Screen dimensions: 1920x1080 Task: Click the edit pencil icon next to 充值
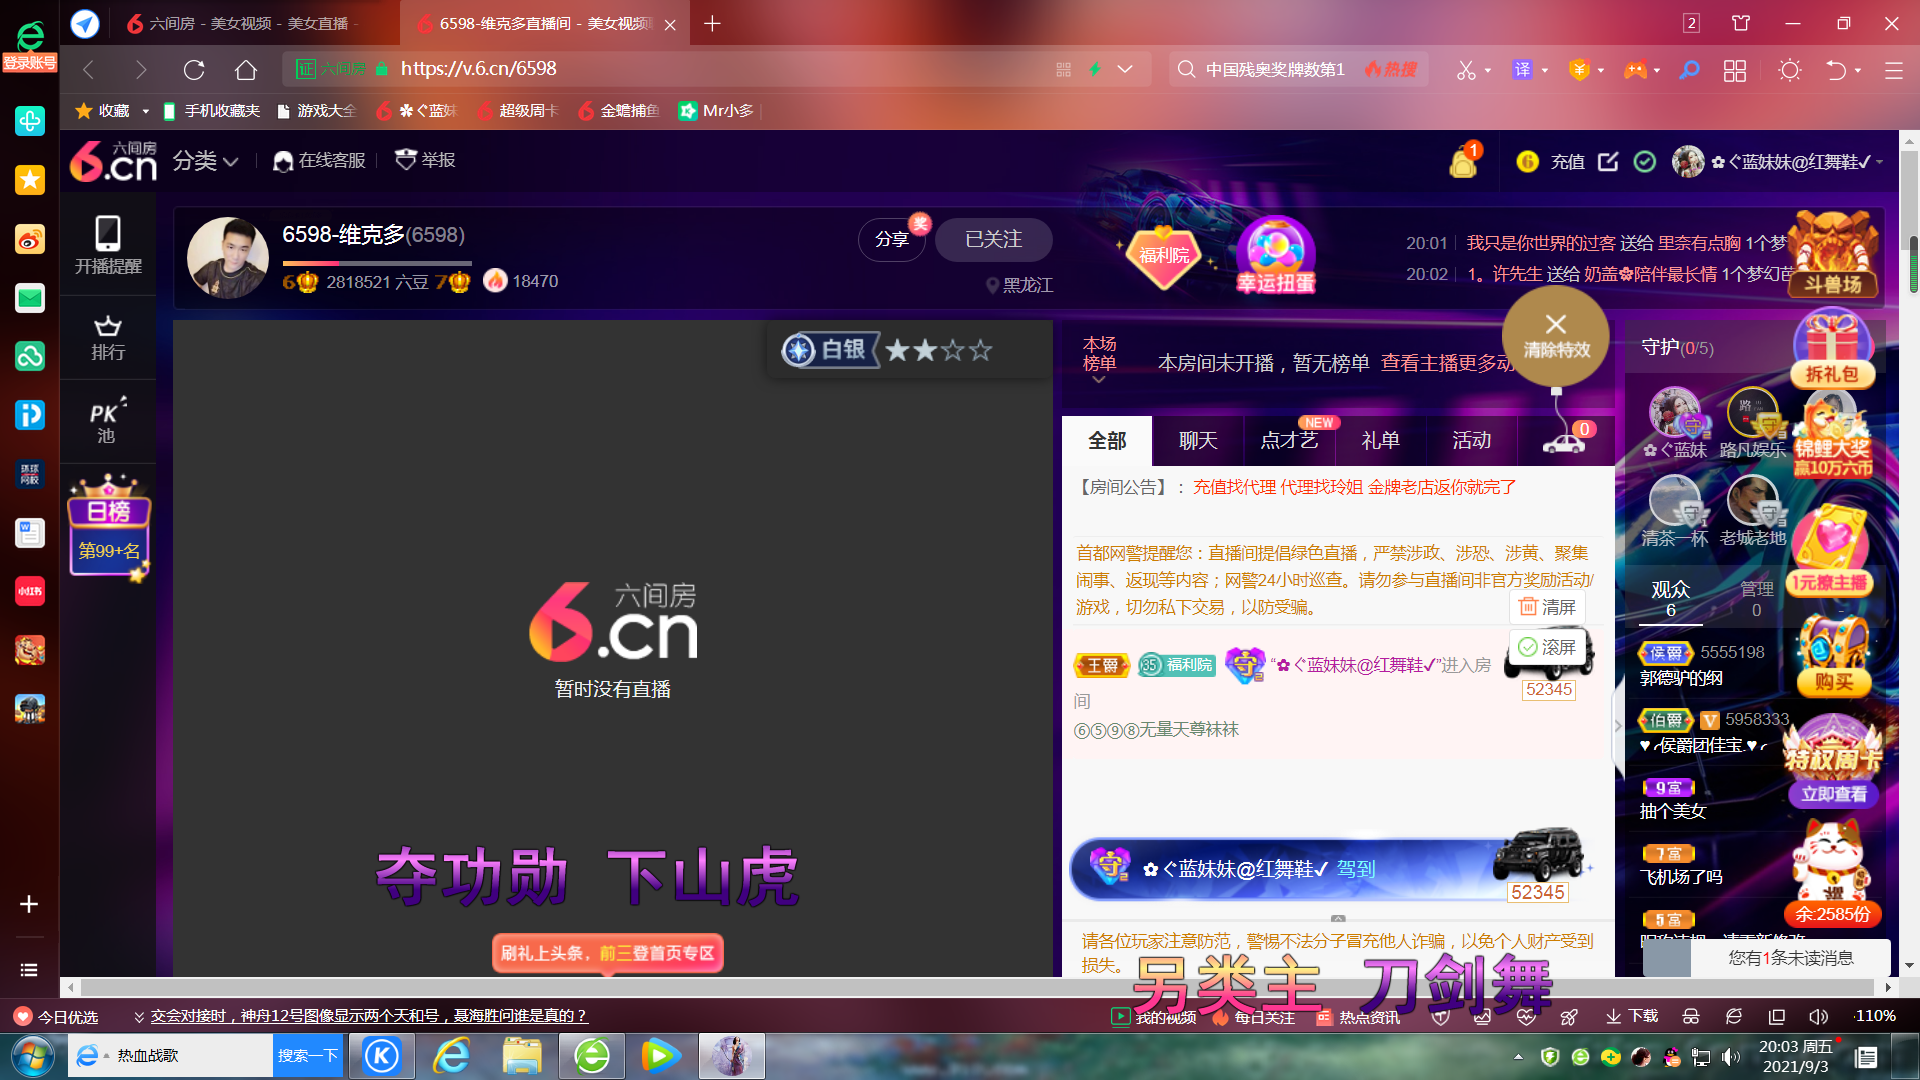point(1608,161)
